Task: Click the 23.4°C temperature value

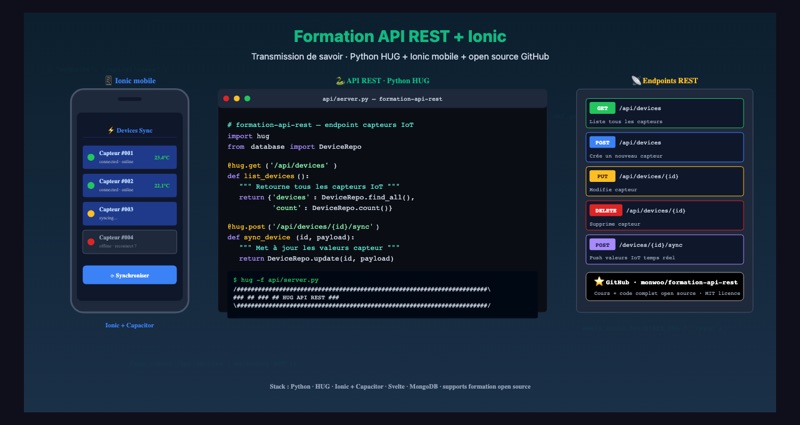Action: 162,158
